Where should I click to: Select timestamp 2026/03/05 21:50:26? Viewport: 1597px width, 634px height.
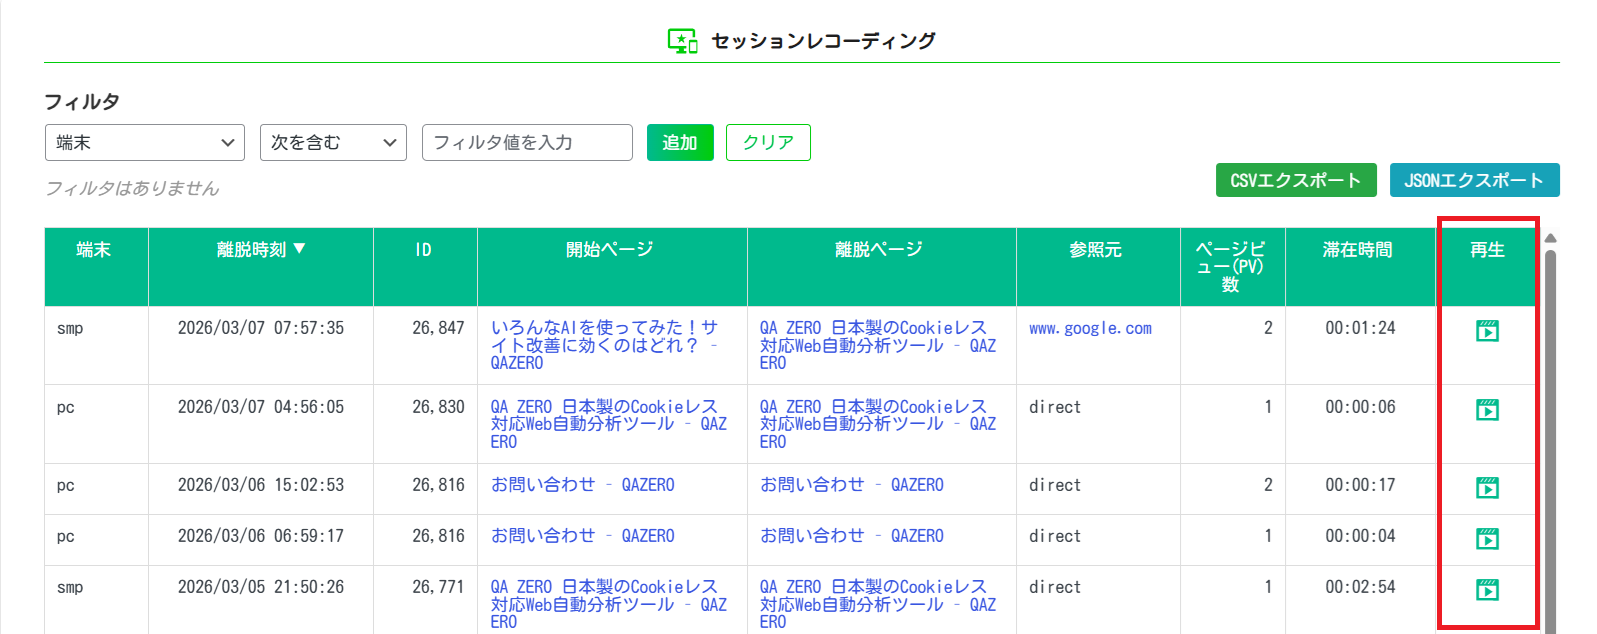261,587
